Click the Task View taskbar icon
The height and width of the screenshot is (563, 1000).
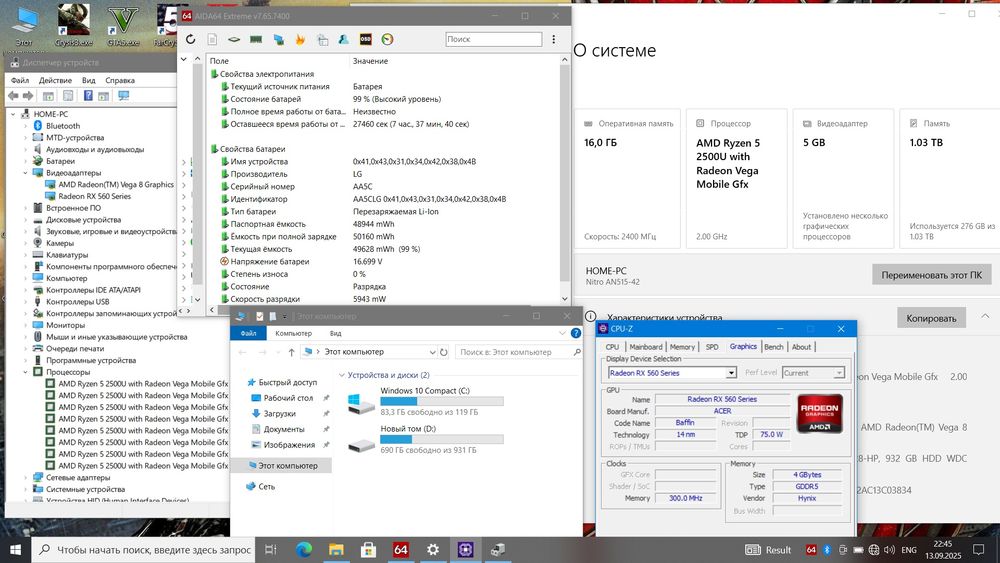(270, 549)
